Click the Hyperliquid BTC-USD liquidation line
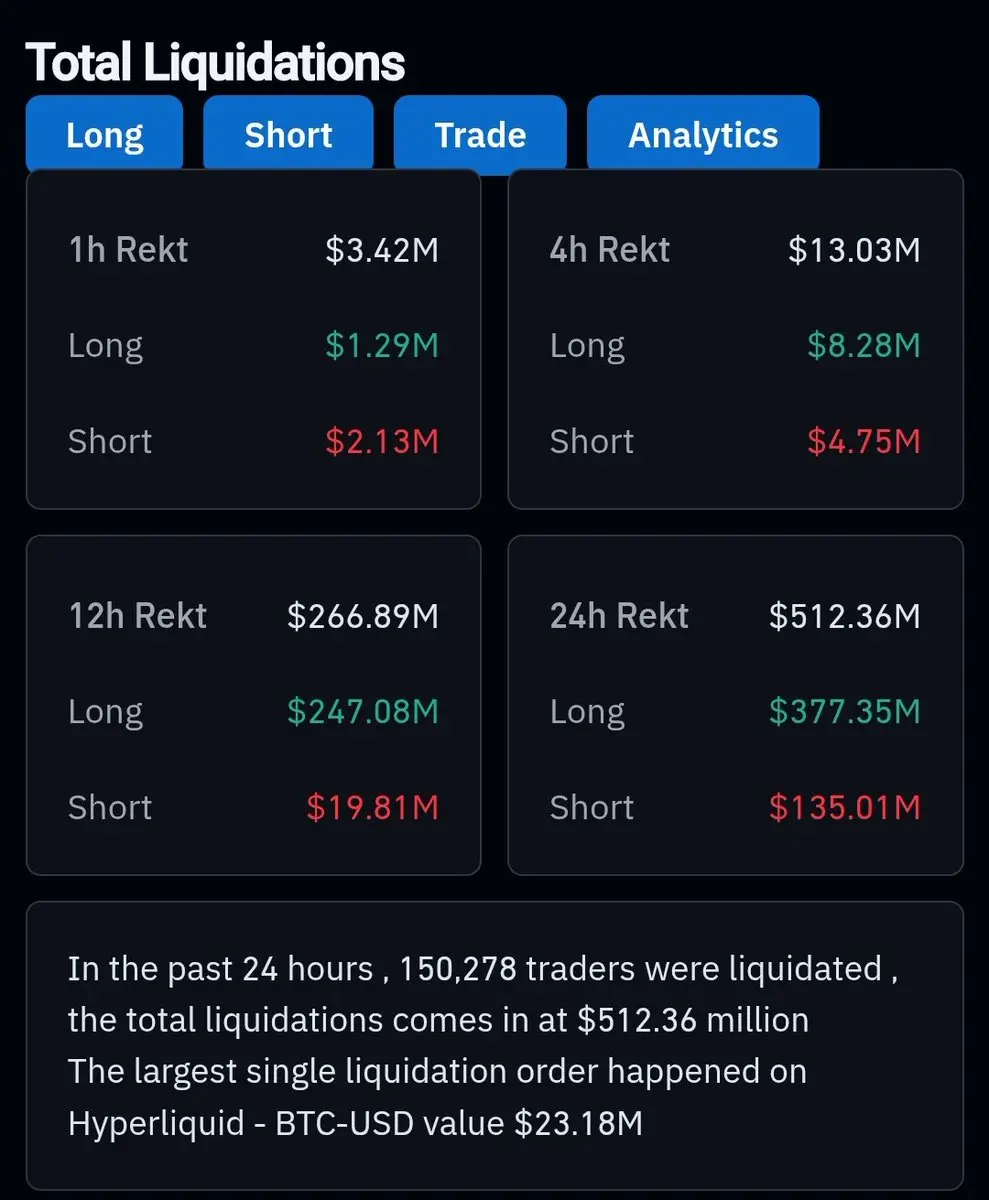The height and width of the screenshot is (1200, 989). 355,1123
